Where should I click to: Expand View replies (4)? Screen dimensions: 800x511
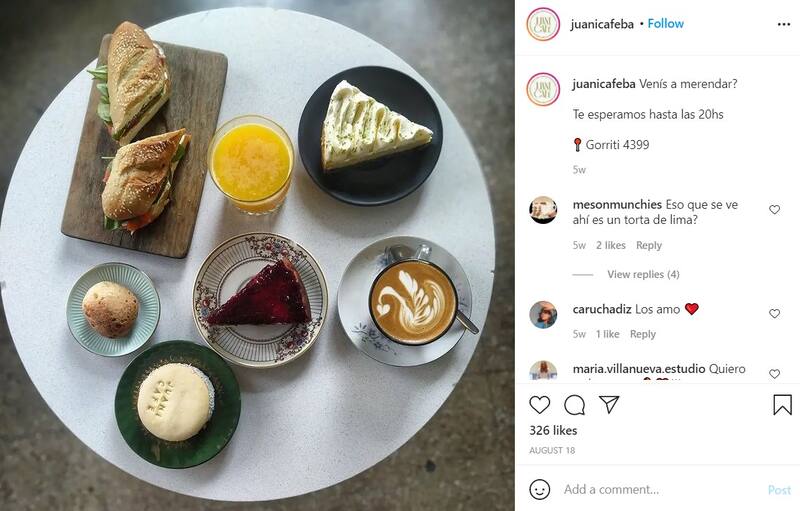coord(643,274)
